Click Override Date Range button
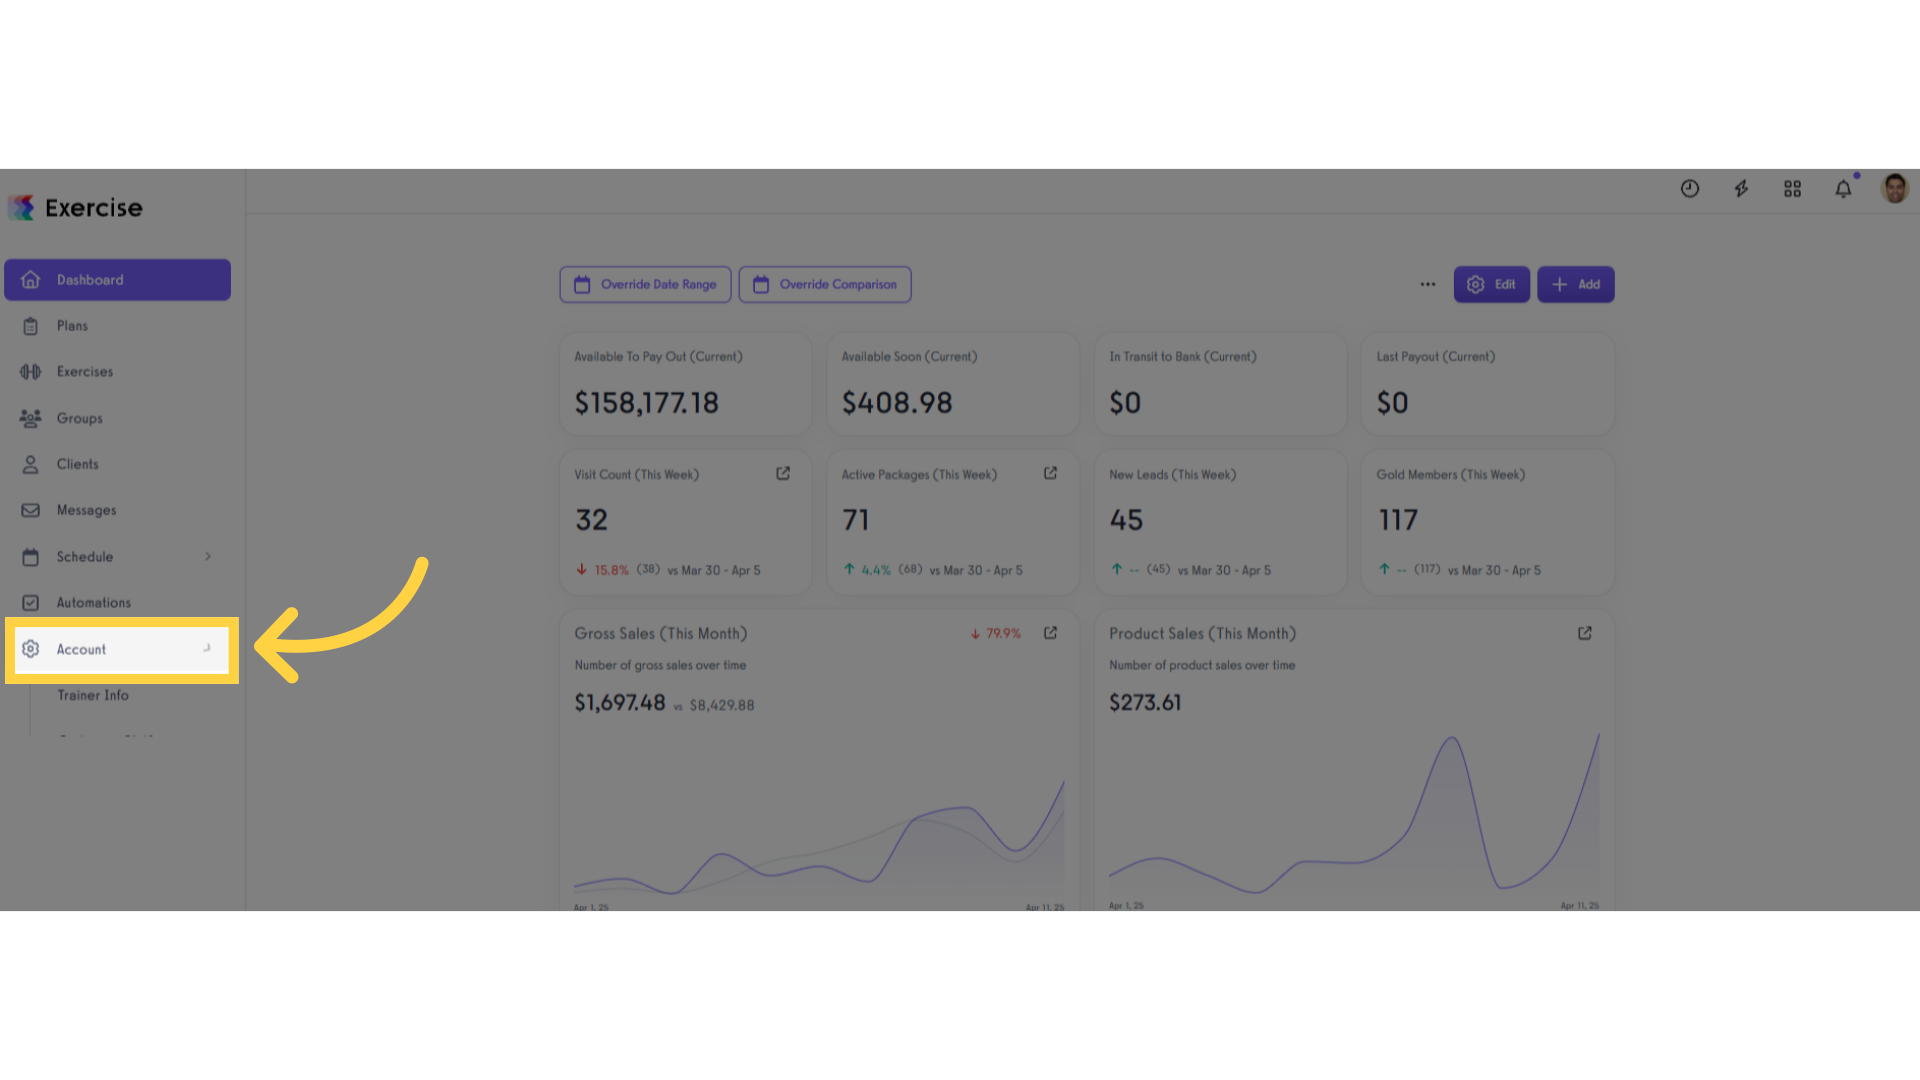This screenshot has height=1080, width=1920. coord(645,285)
